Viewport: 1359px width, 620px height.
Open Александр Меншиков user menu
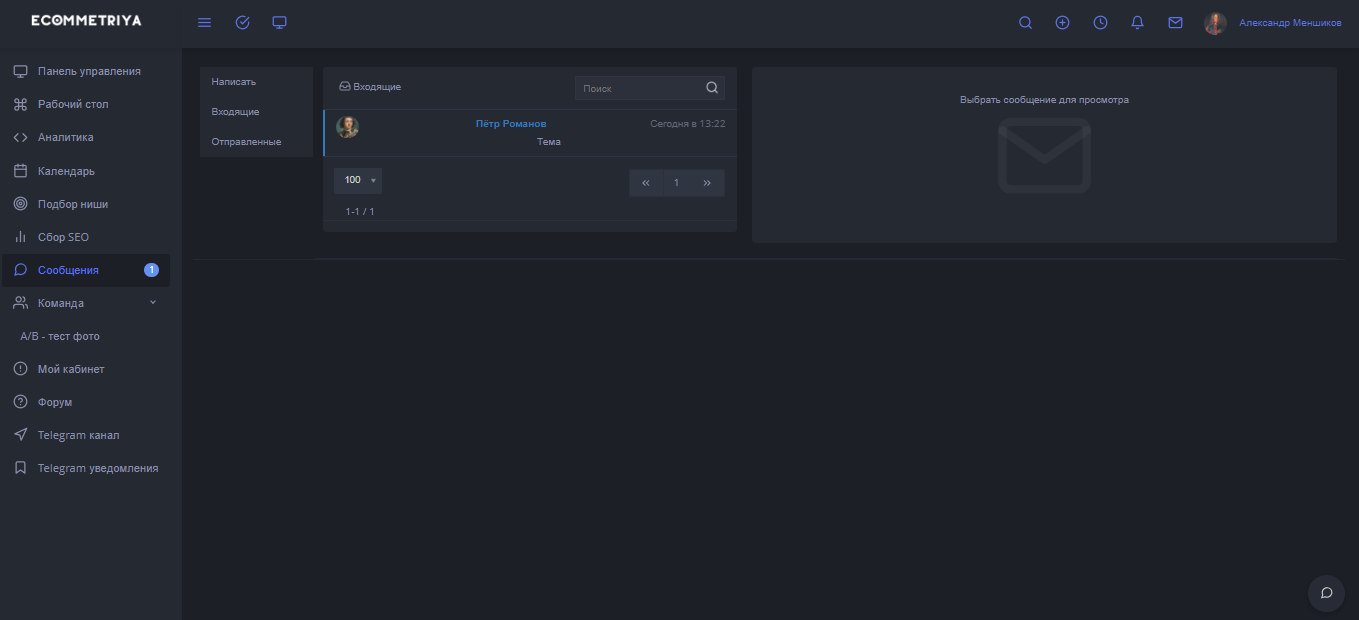(1289, 23)
